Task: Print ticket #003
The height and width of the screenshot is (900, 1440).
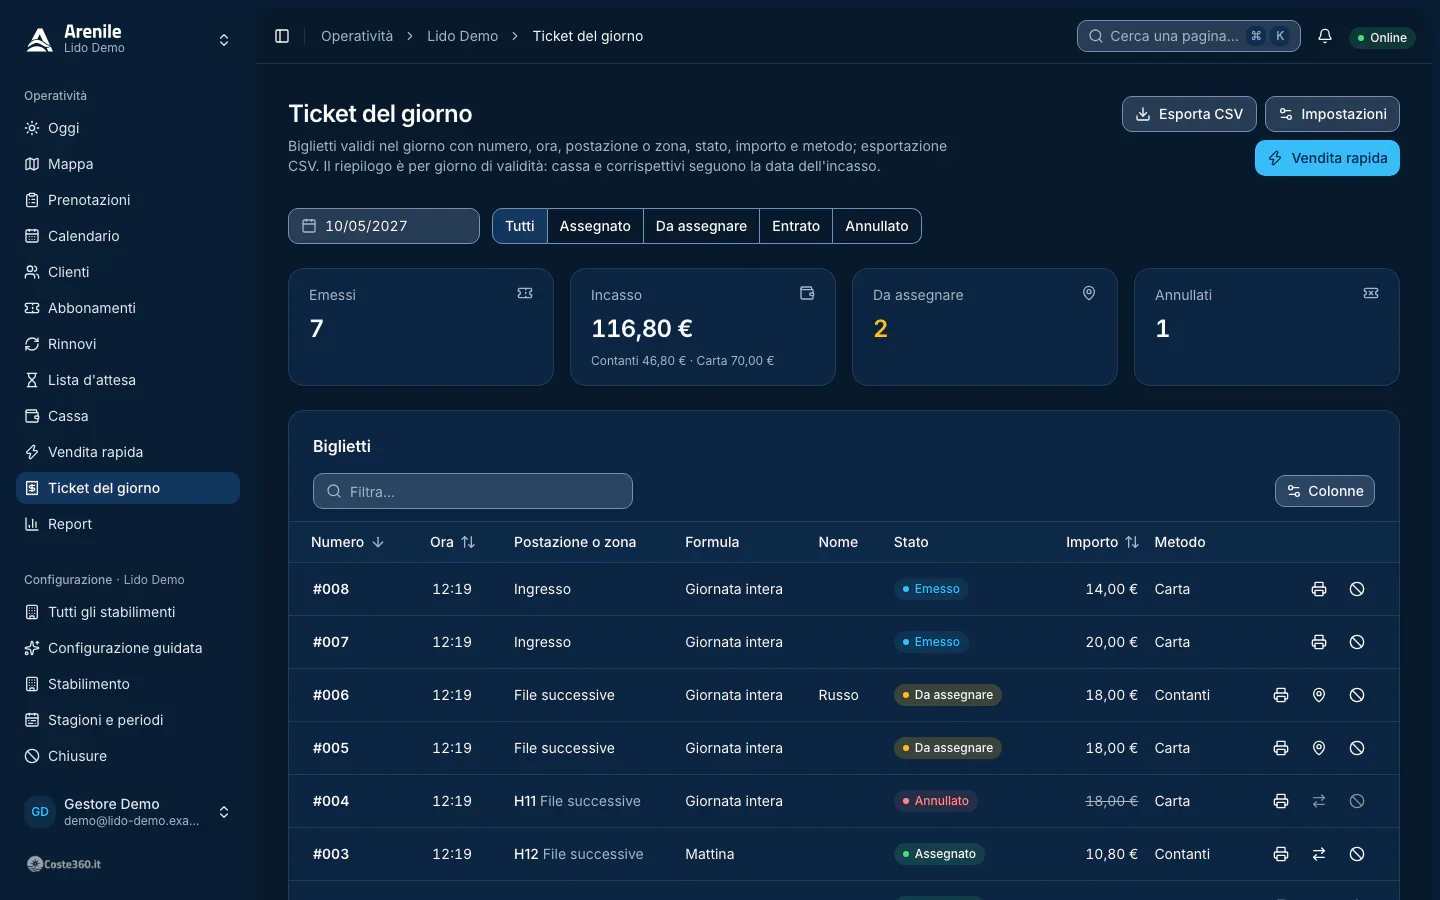Action: [x=1281, y=854]
